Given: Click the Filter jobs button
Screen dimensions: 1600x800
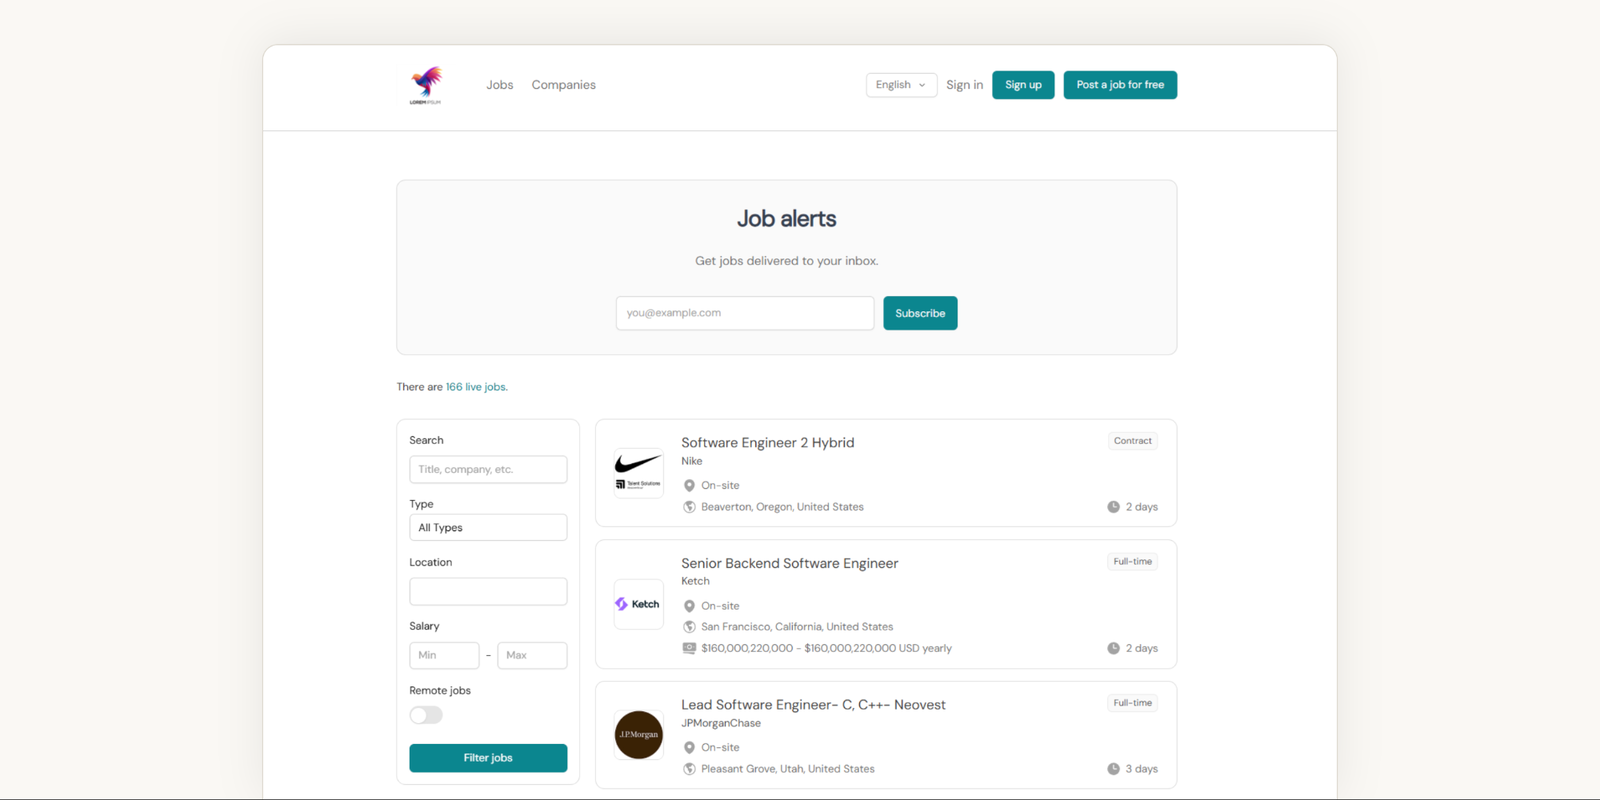Looking at the screenshot, I should point(488,758).
